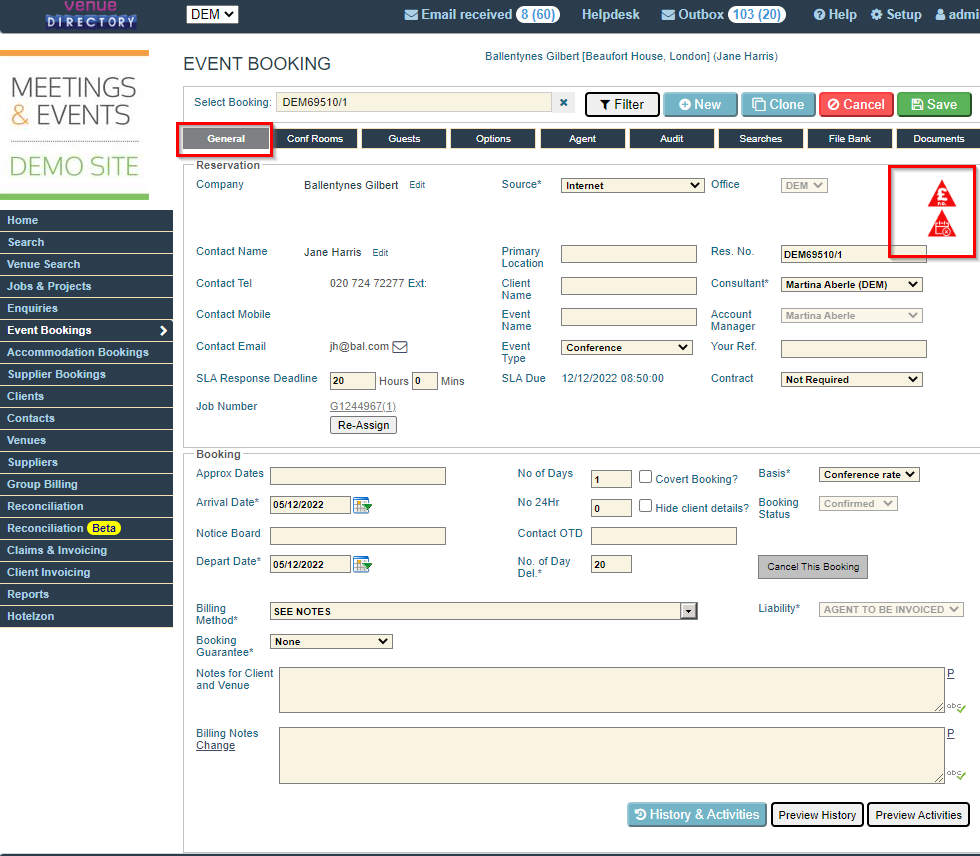Switch to the General tab
Screen dimensions: 980x856
226,139
